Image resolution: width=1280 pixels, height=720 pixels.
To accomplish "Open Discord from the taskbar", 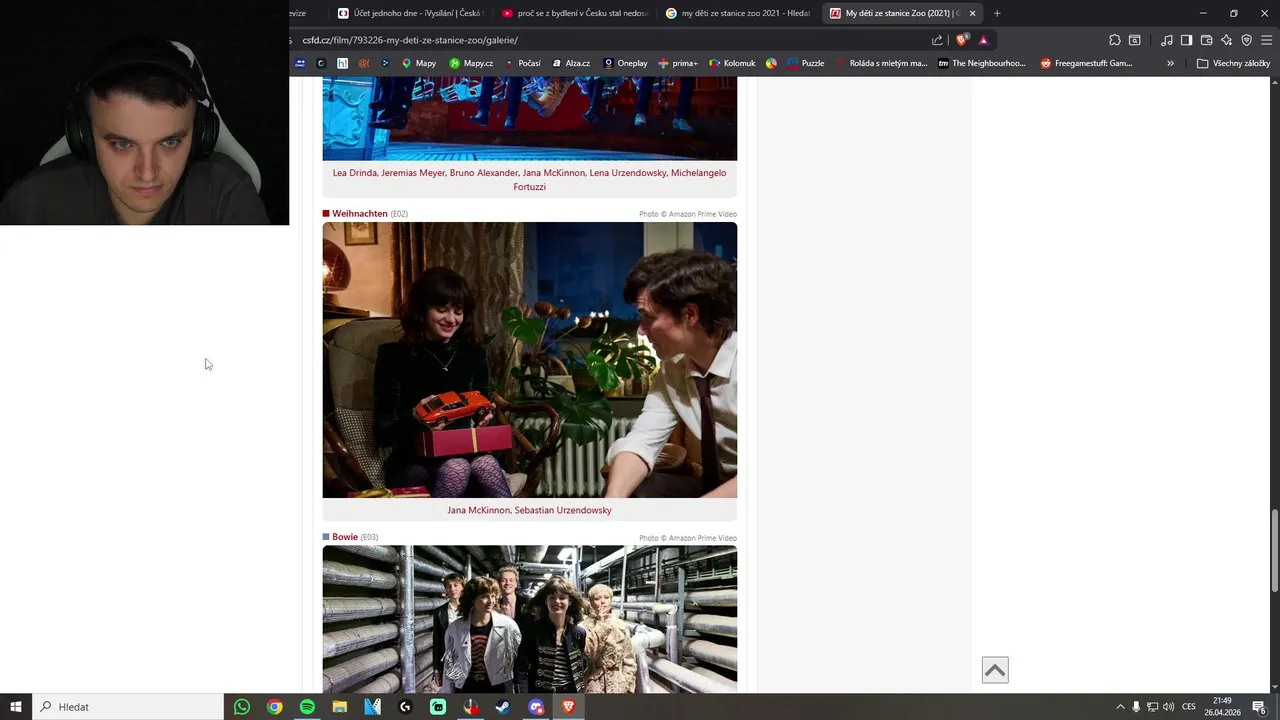I will coord(536,707).
